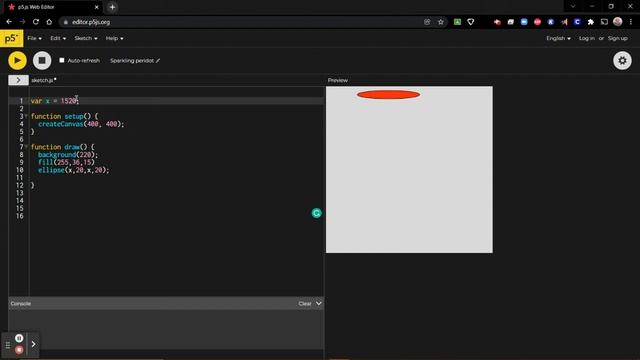Open the Help menu

(114, 38)
